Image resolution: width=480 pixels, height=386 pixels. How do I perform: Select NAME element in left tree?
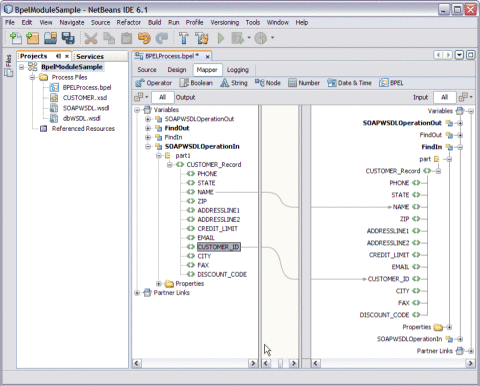tap(205, 192)
